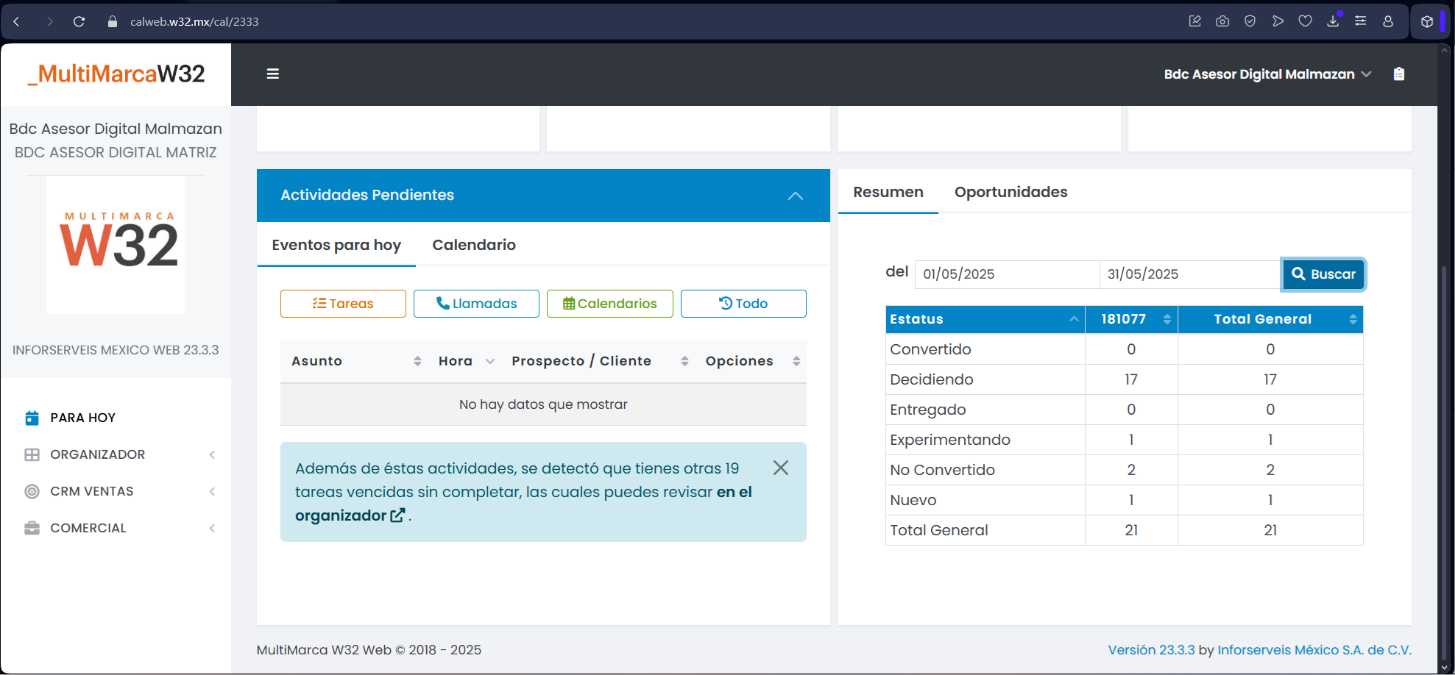Expand the CRM VENTAS menu chevron

[212, 492]
